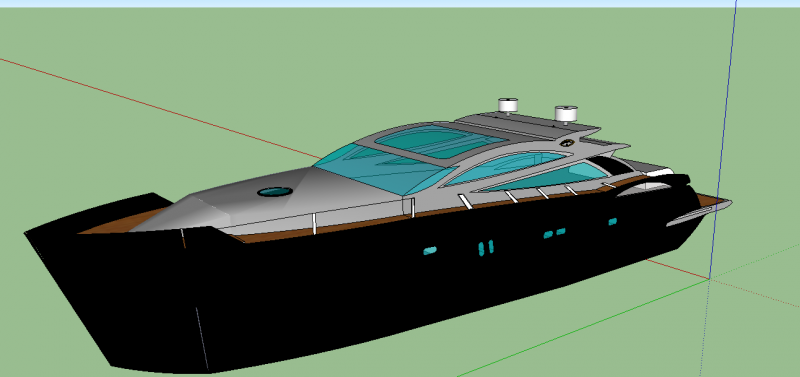This screenshot has width=800, height=377.
Task: Click the round hatch on the foredeck
Action: point(275,192)
